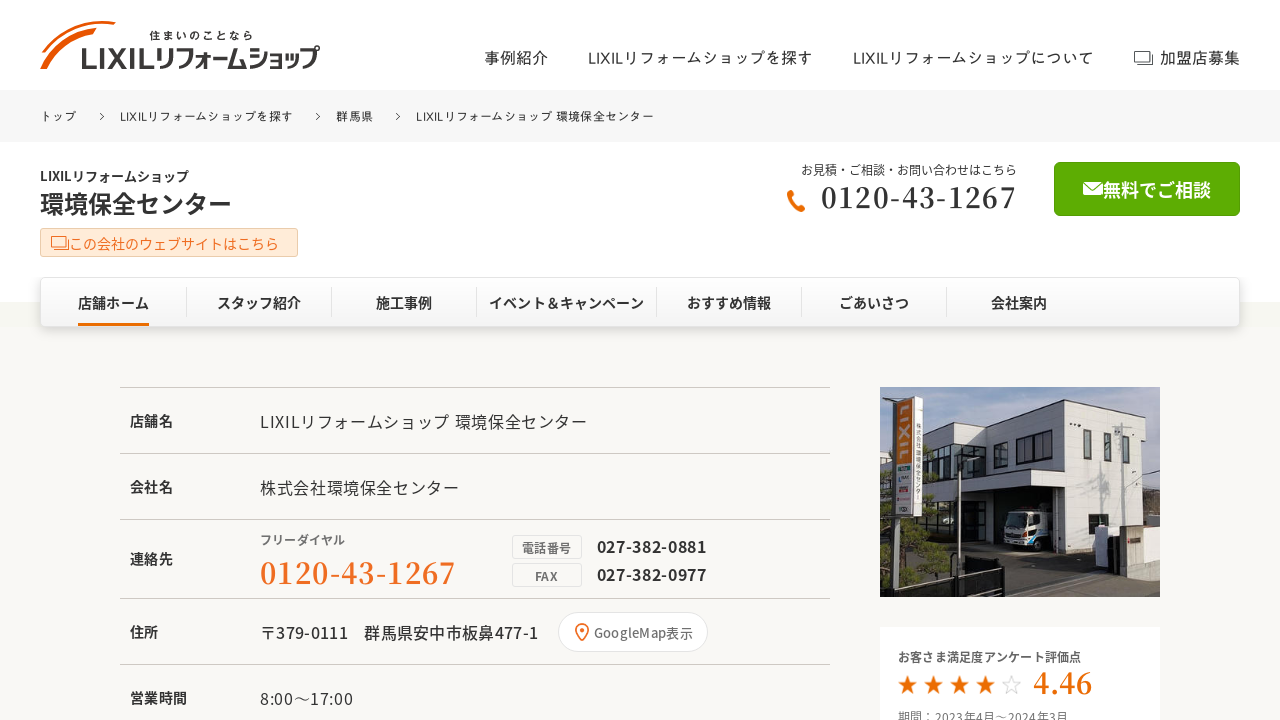The width and height of the screenshot is (1280, 720).
Task: Click the business hours 8:00〜17:00
Action: [306, 699]
